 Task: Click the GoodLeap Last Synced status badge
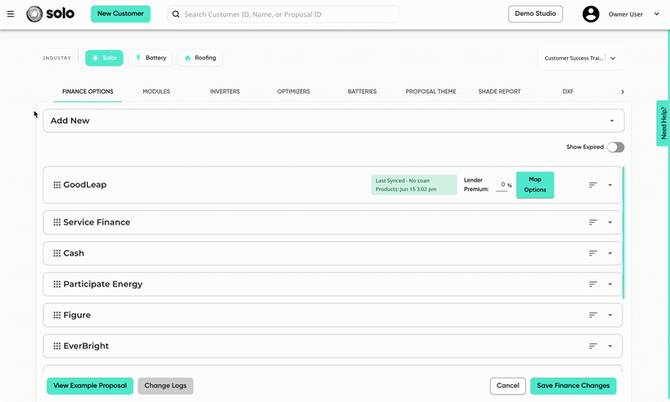(414, 185)
